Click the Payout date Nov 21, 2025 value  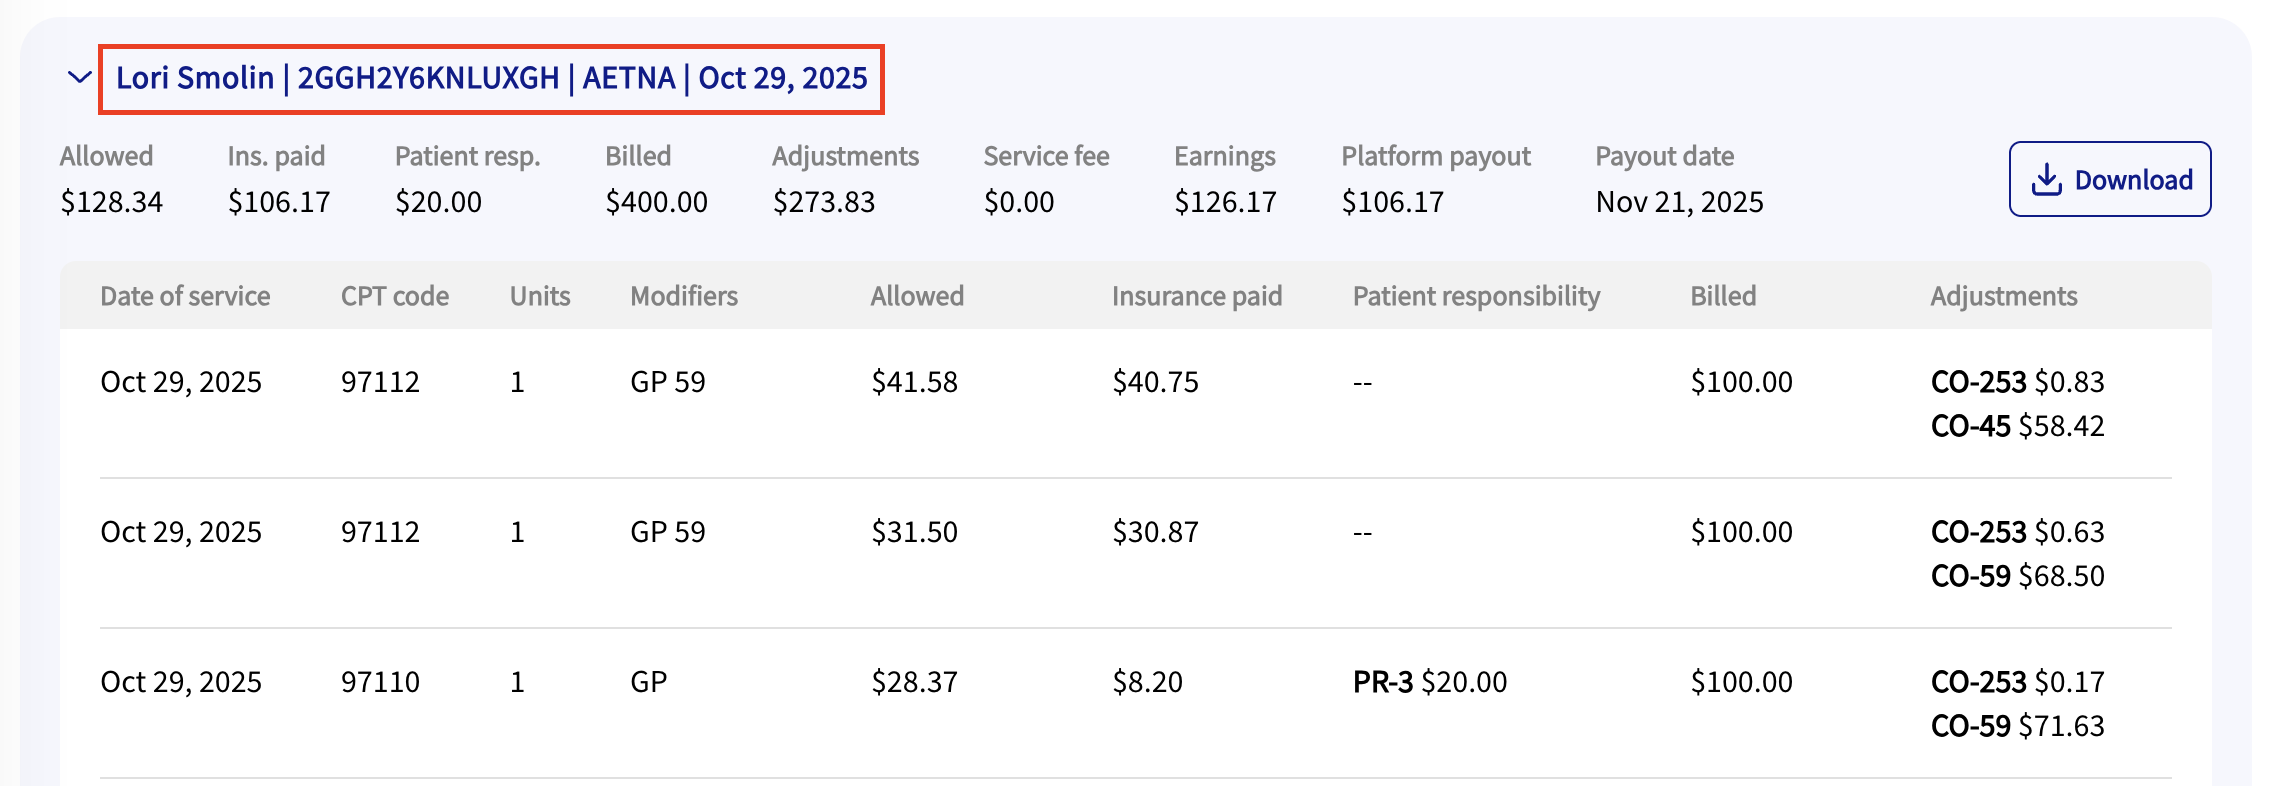click(1679, 202)
